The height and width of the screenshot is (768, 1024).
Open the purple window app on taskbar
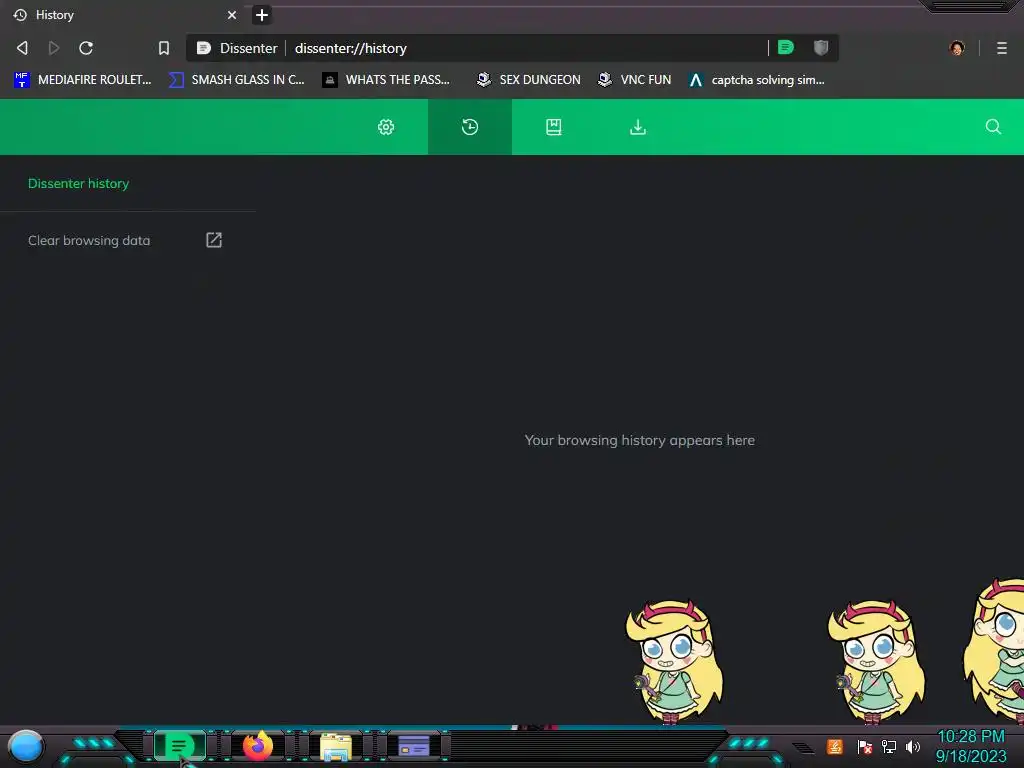413,746
